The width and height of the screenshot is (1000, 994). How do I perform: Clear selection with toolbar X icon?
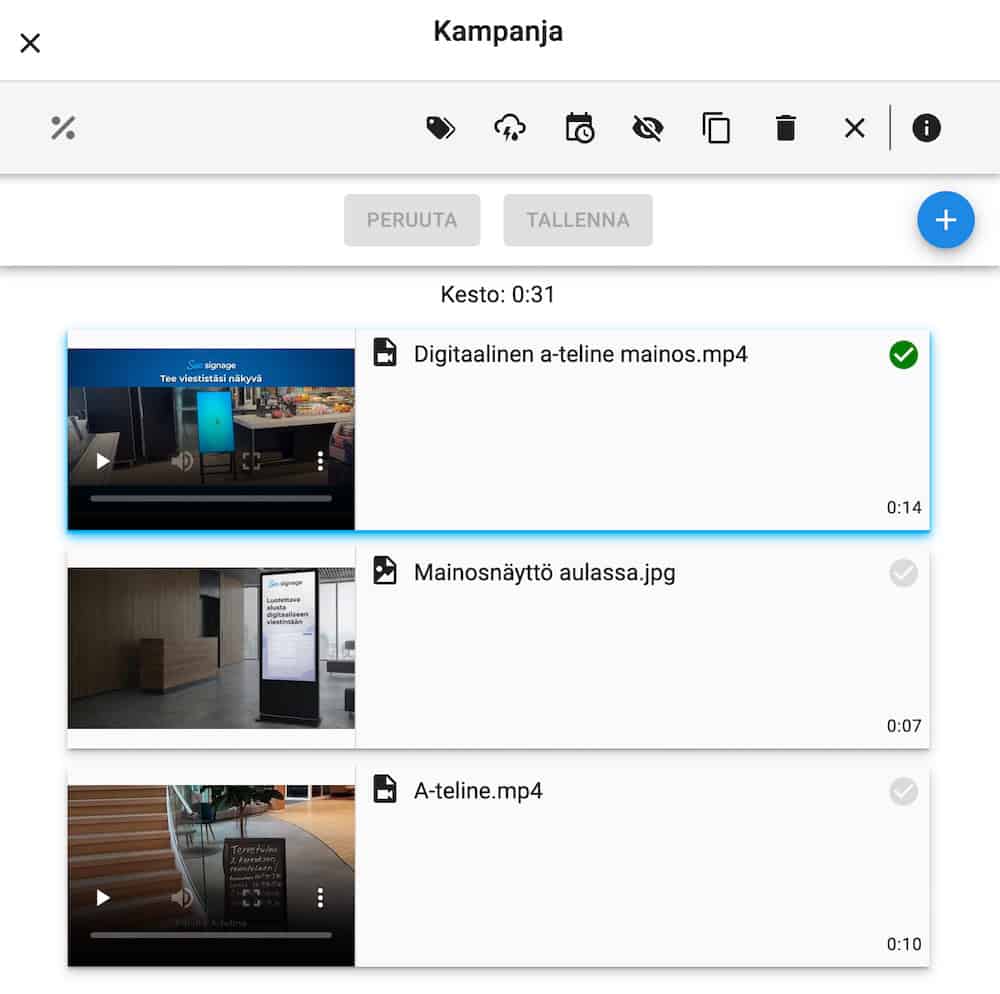click(x=854, y=128)
